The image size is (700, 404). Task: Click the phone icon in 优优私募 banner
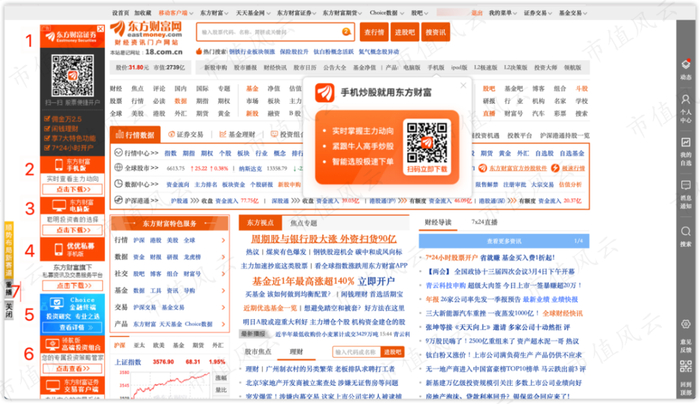pos(59,249)
